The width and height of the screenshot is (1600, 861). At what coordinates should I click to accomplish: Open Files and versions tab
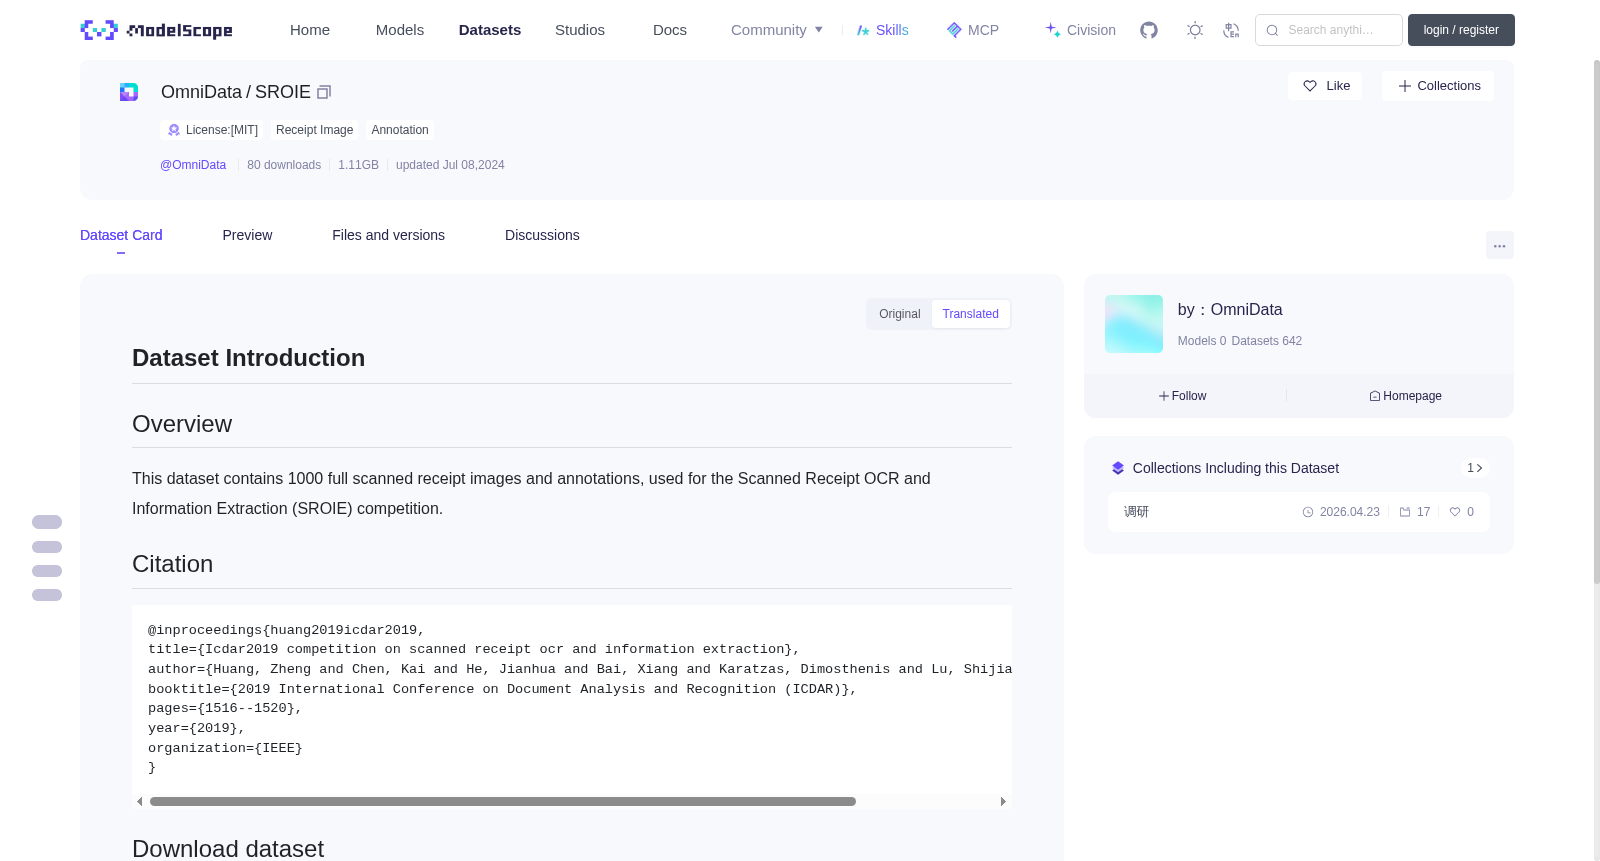click(388, 235)
